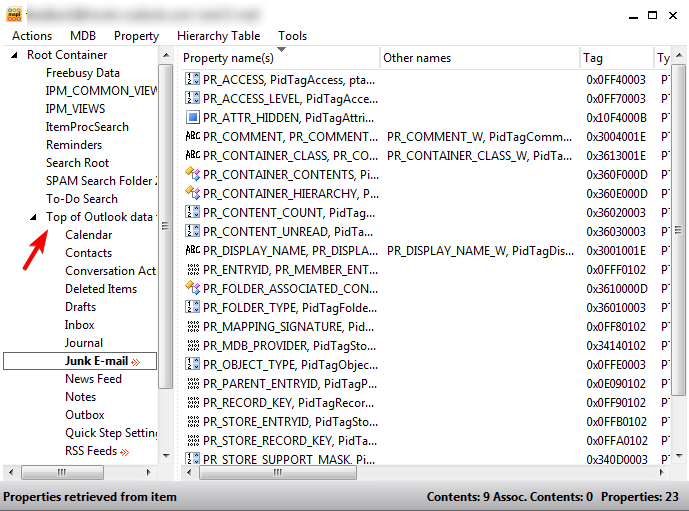Click the integer icon beside PR_CONTENT_COUNT
The width and height of the screenshot is (689, 511).
[x=192, y=212]
